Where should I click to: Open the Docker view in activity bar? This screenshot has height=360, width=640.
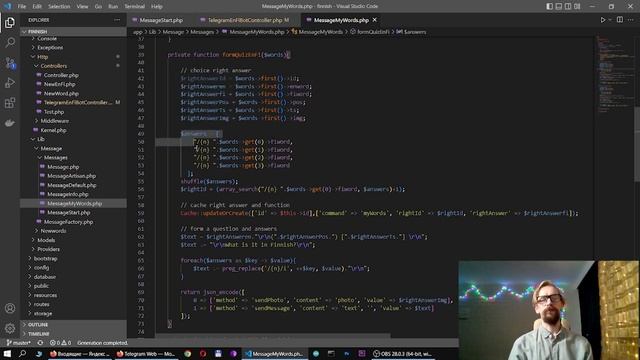coord(10,122)
